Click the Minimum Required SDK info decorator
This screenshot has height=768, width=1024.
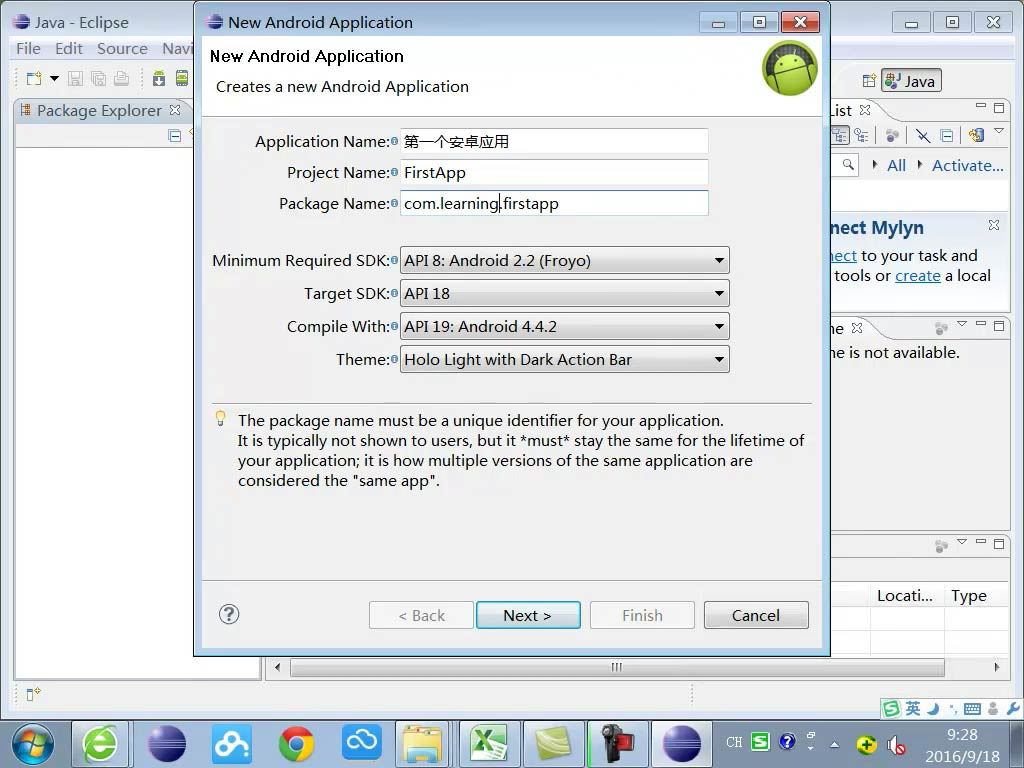pyautogui.click(x=394, y=260)
